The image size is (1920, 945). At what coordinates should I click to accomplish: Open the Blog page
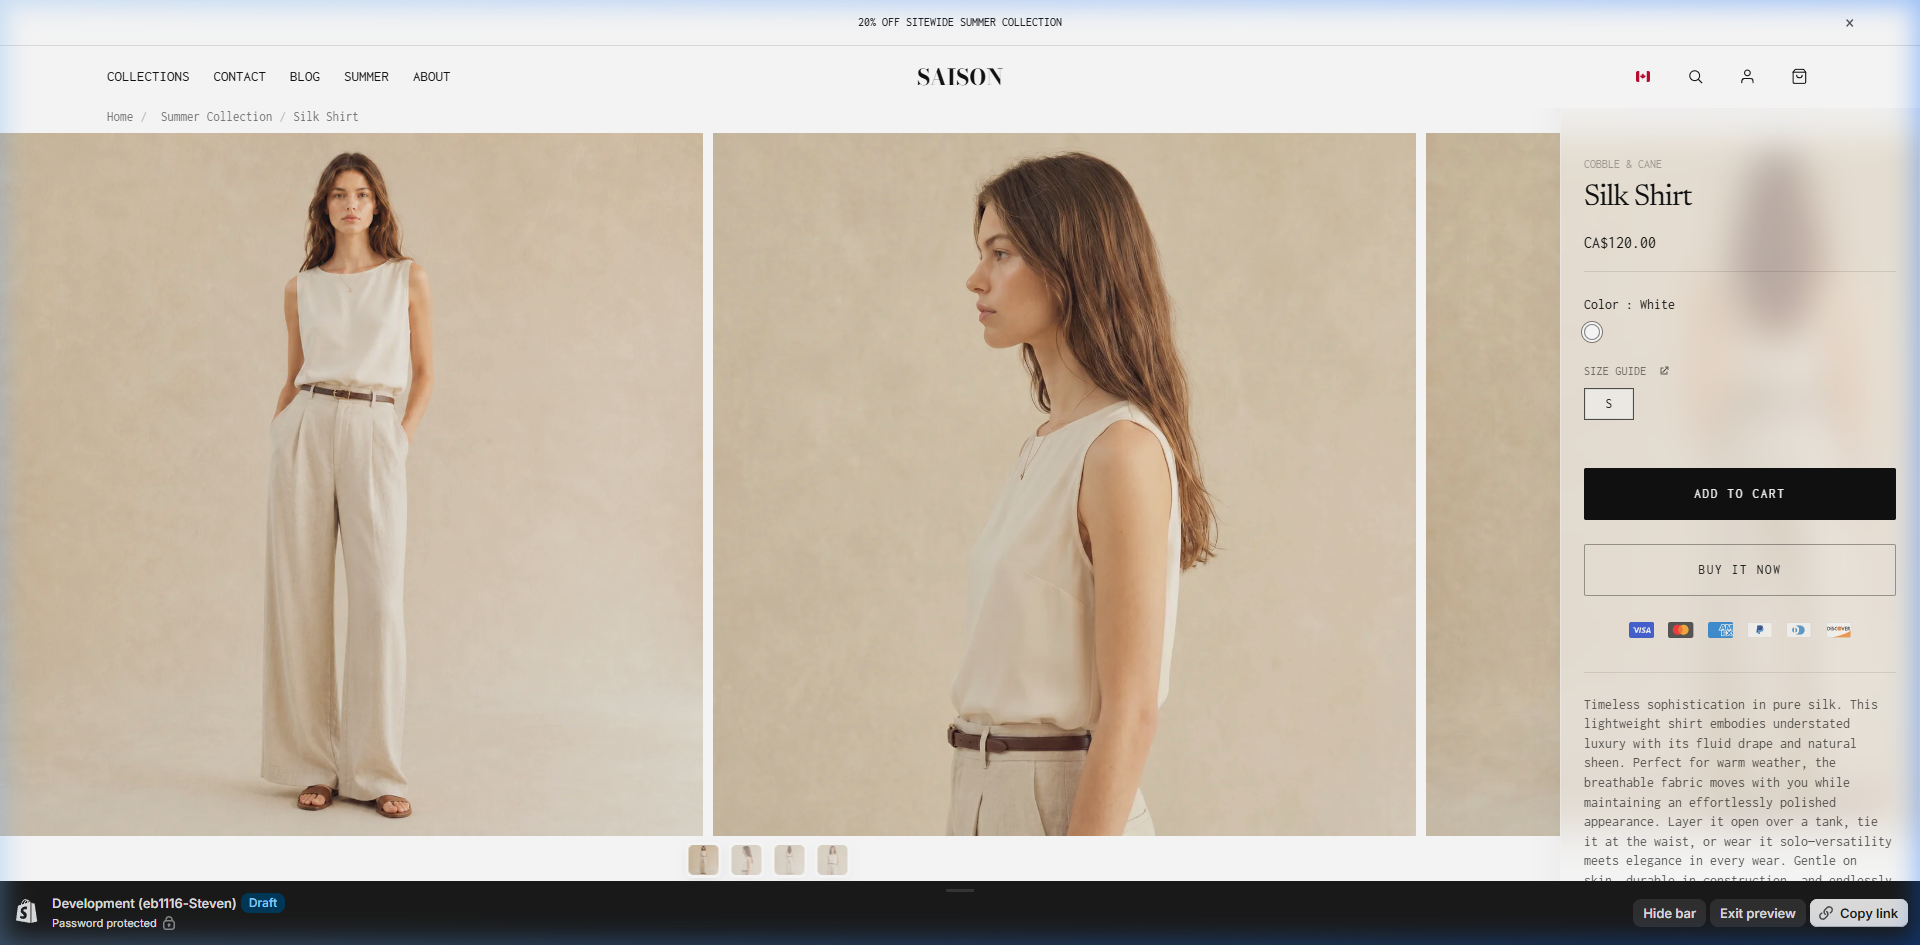point(305,77)
